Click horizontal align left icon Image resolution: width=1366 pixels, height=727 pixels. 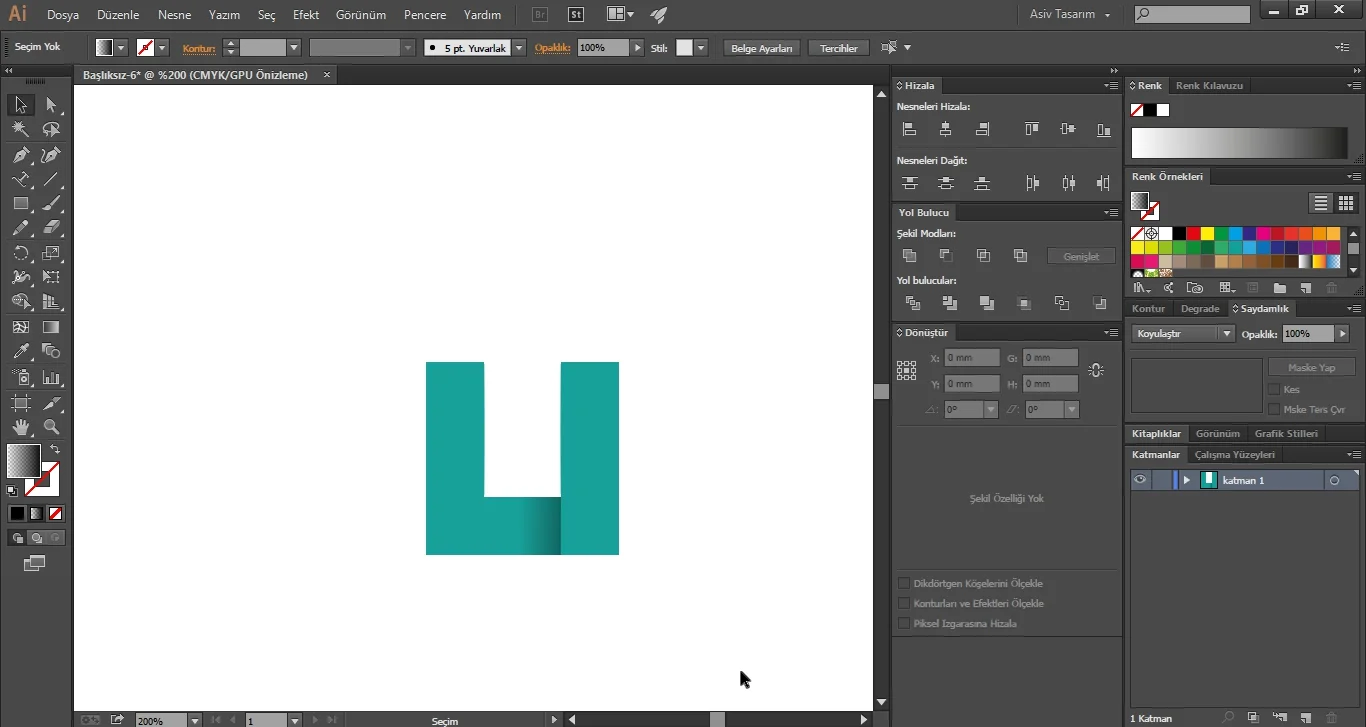[x=909, y=129]
